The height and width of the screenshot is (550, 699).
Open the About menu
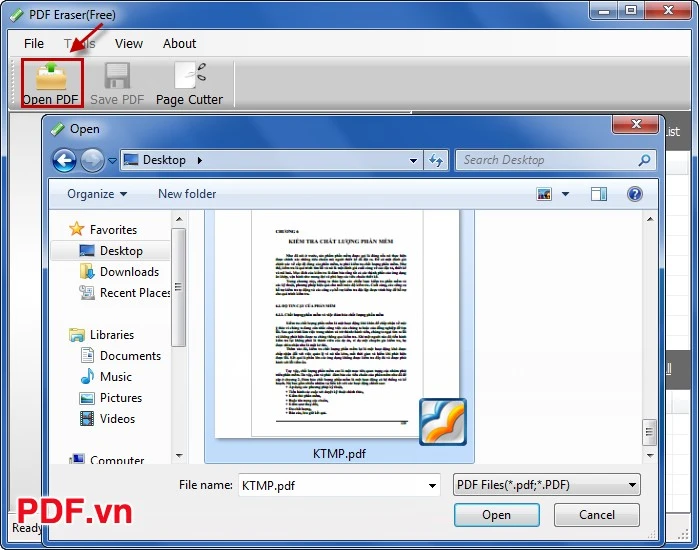click(179, 44)
